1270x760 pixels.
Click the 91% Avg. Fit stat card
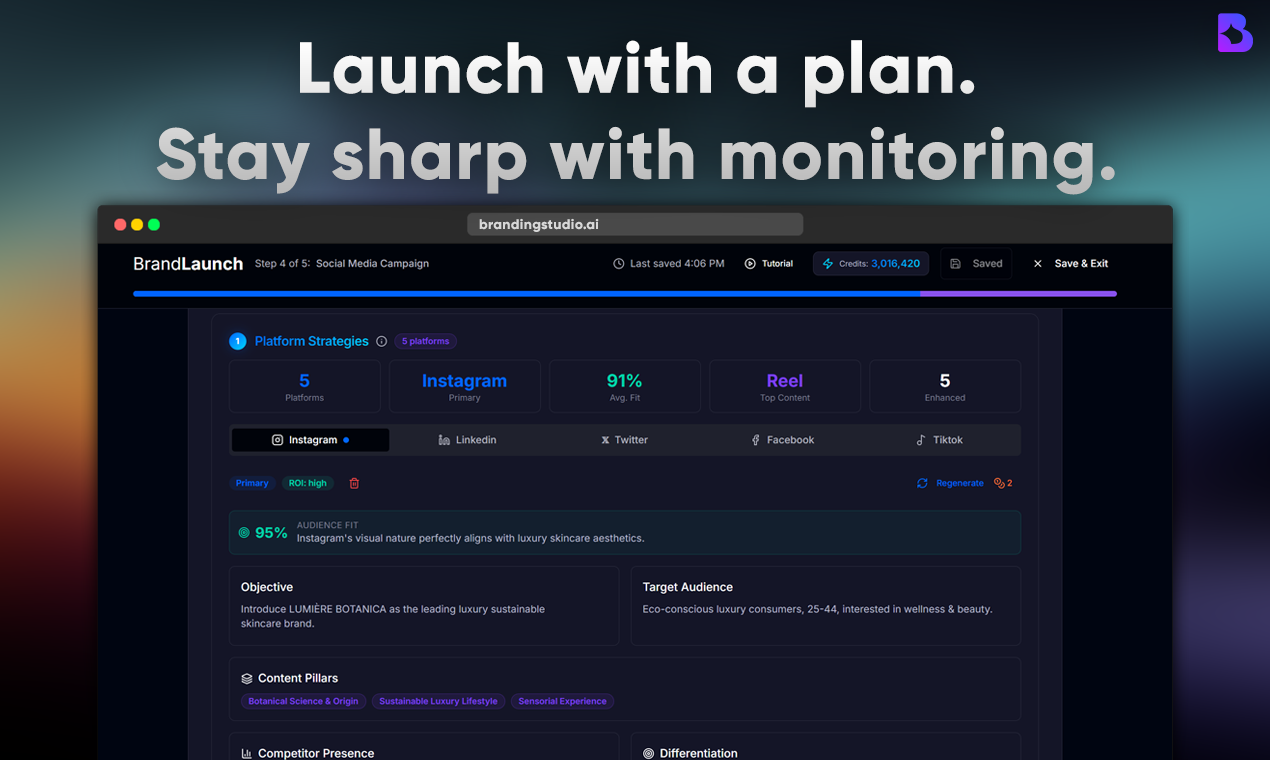click(625, 387)
